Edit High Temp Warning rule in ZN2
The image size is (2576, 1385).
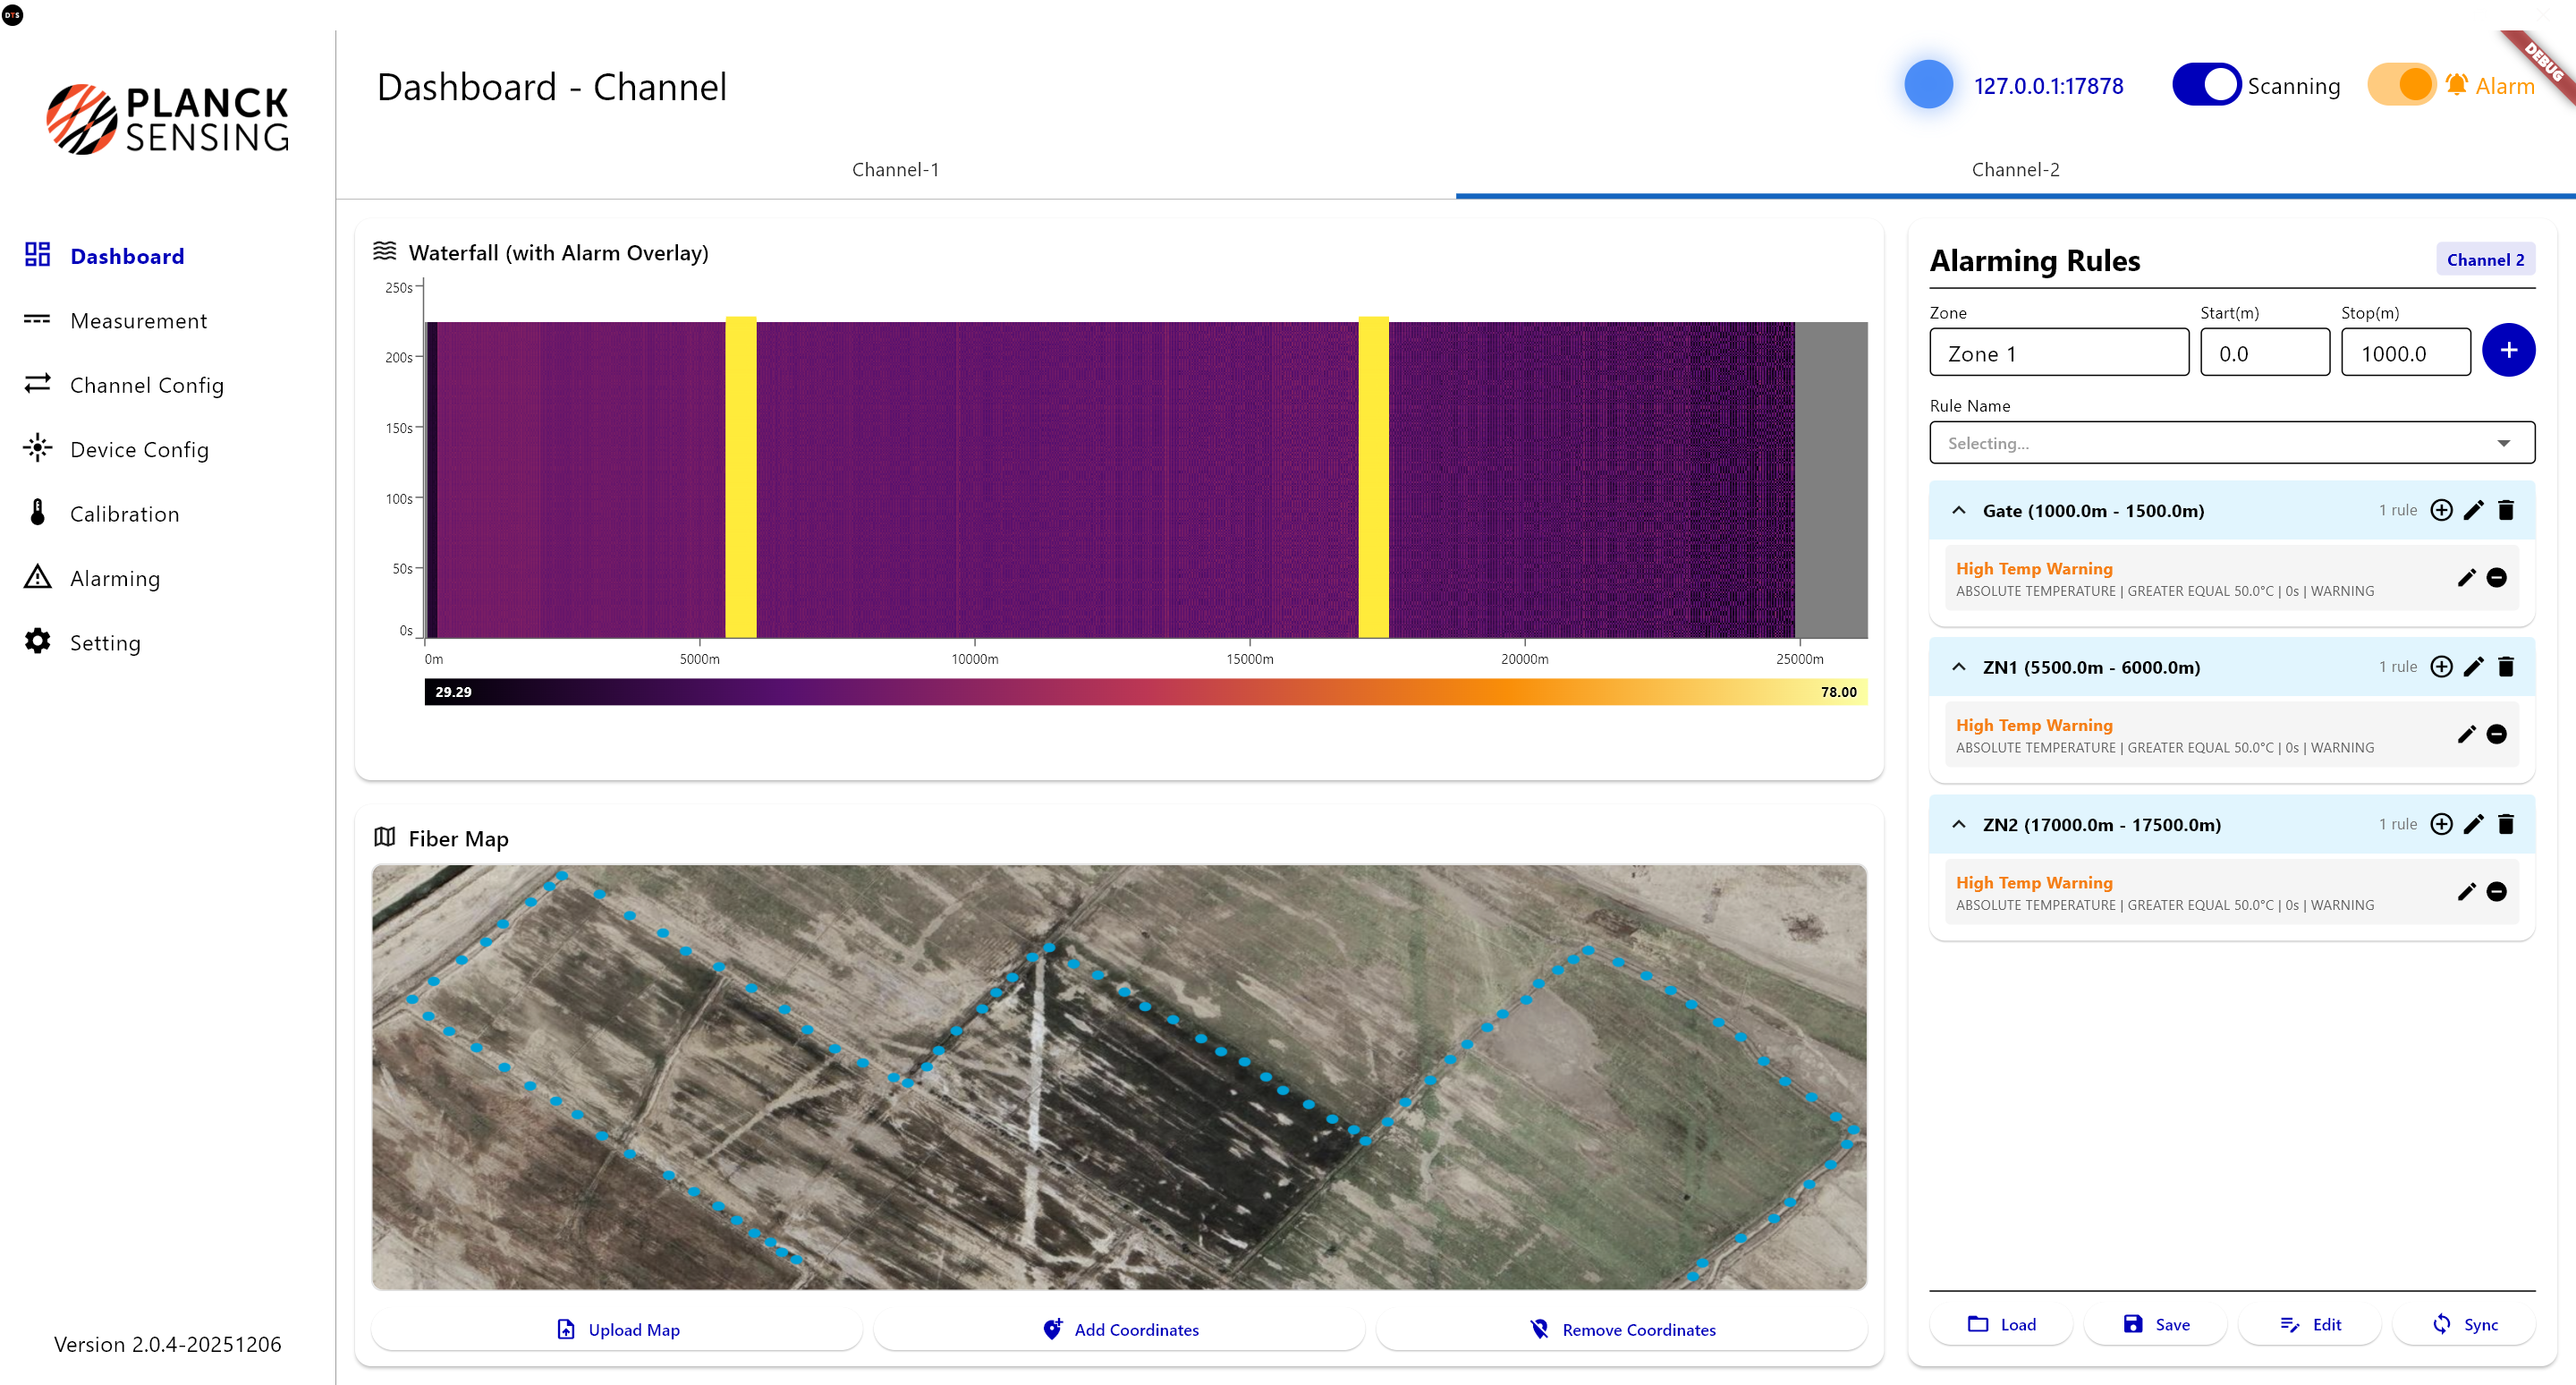2466,891
